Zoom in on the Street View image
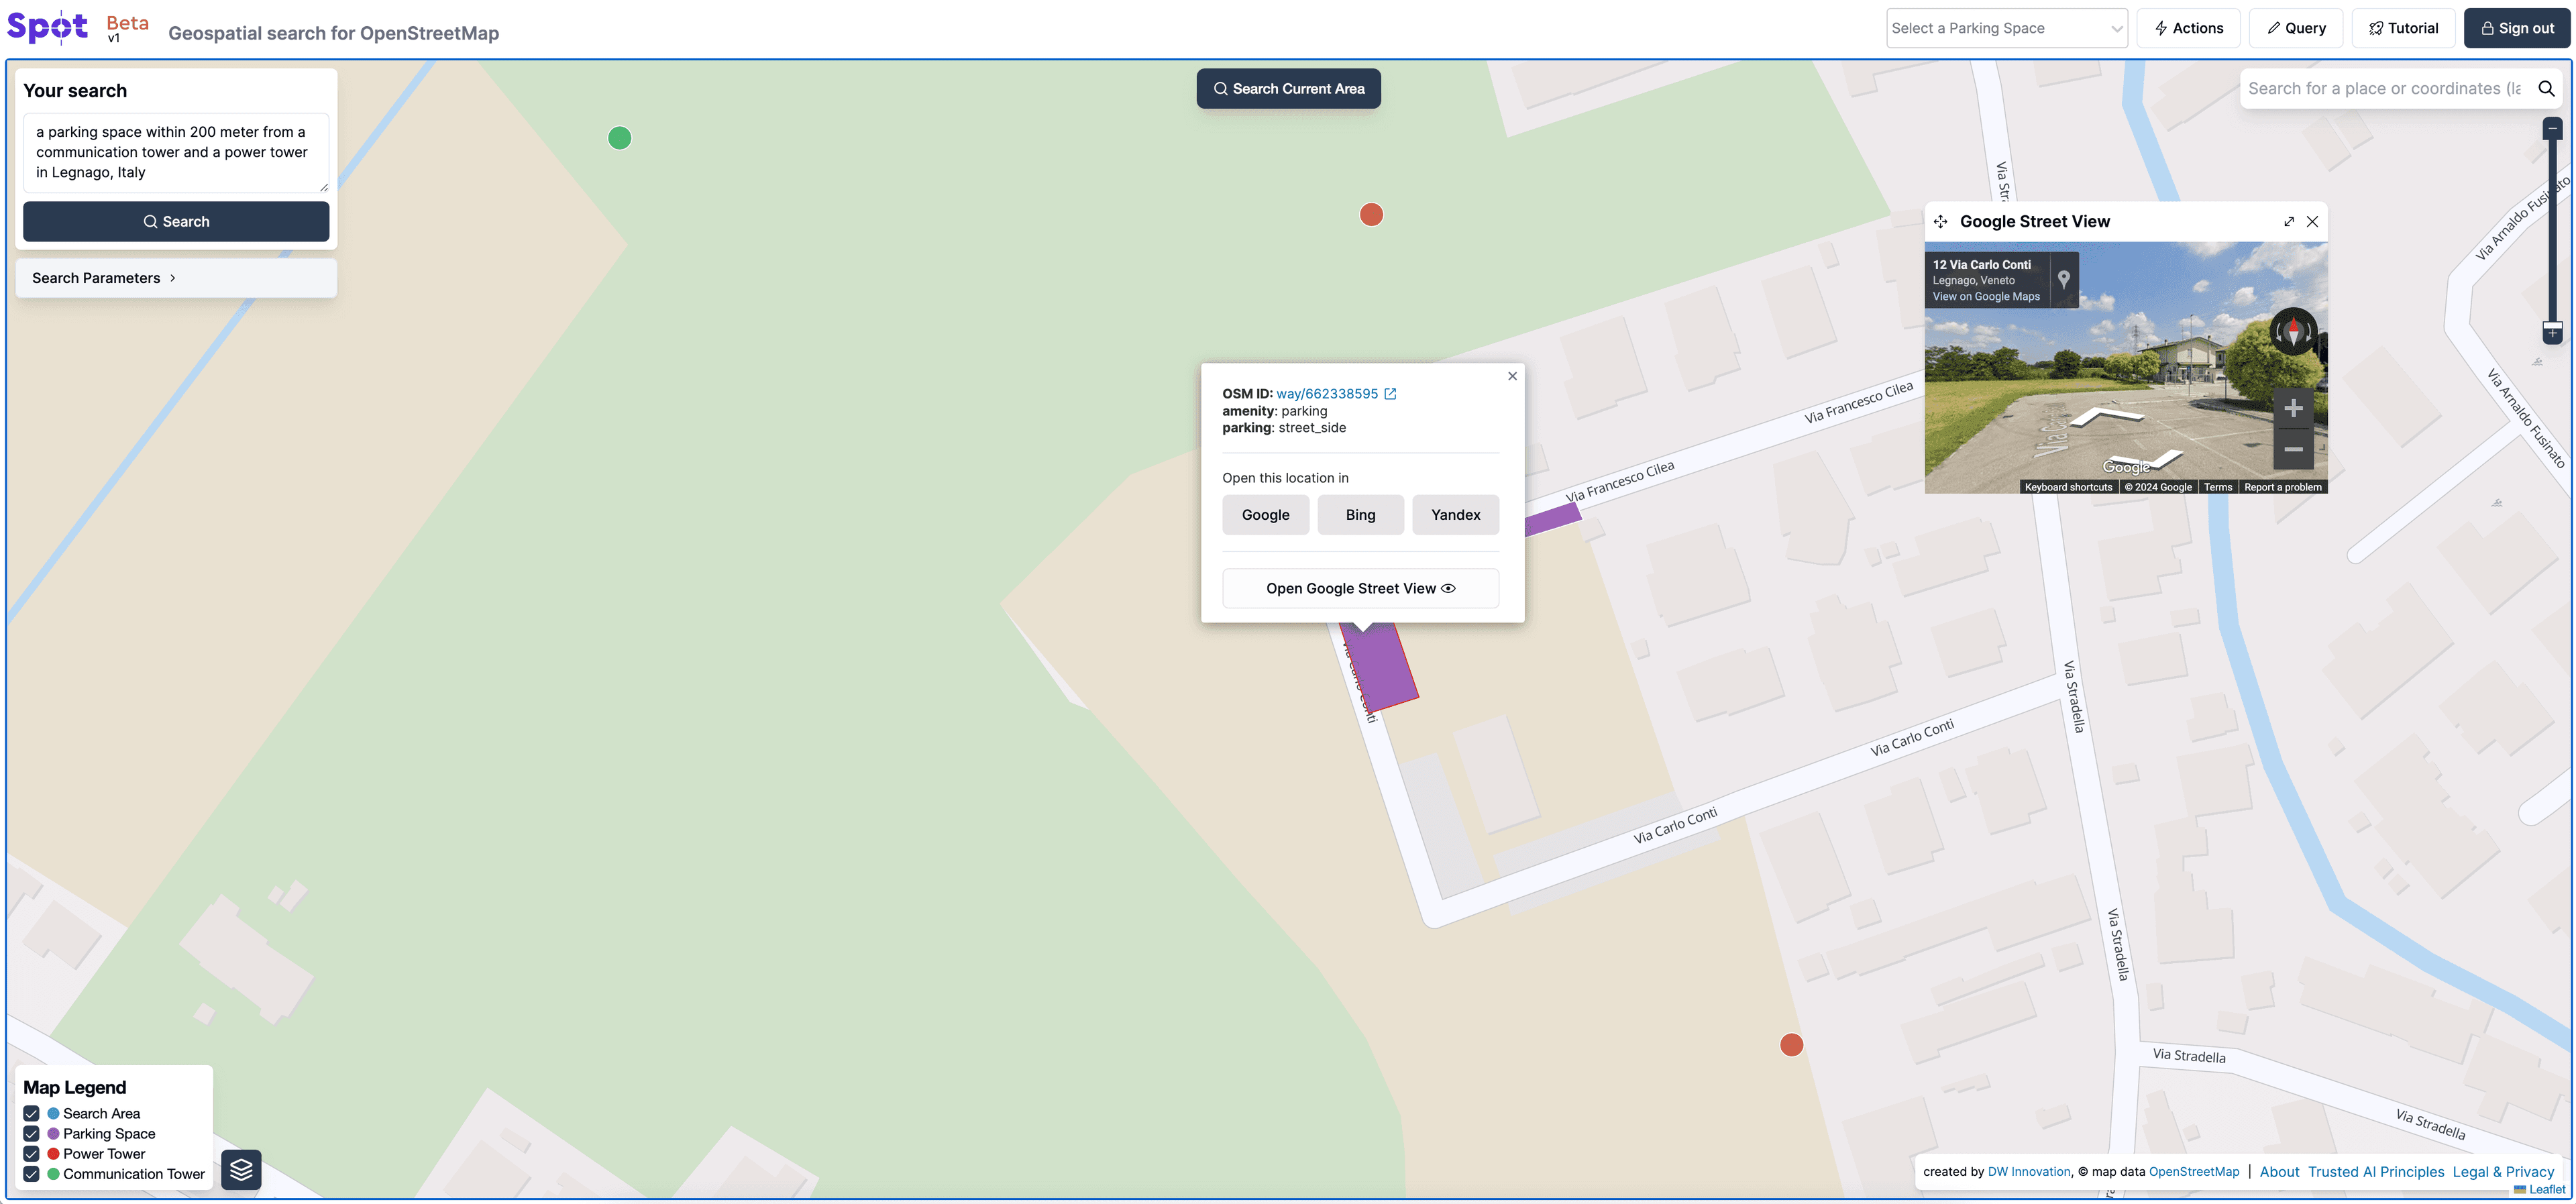This screenshot has height=1204, width=2576. pos(2293,408)
